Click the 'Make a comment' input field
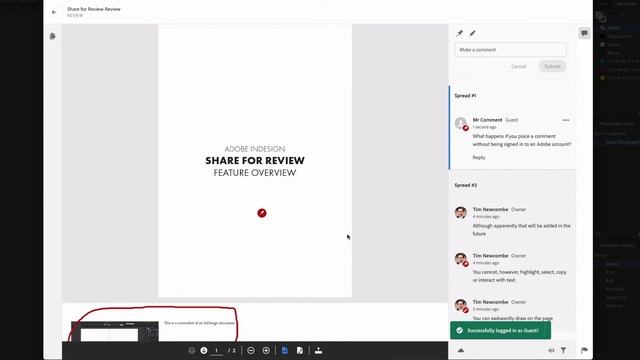The width and height of the screenshot is (640, 360). (510, 50)
